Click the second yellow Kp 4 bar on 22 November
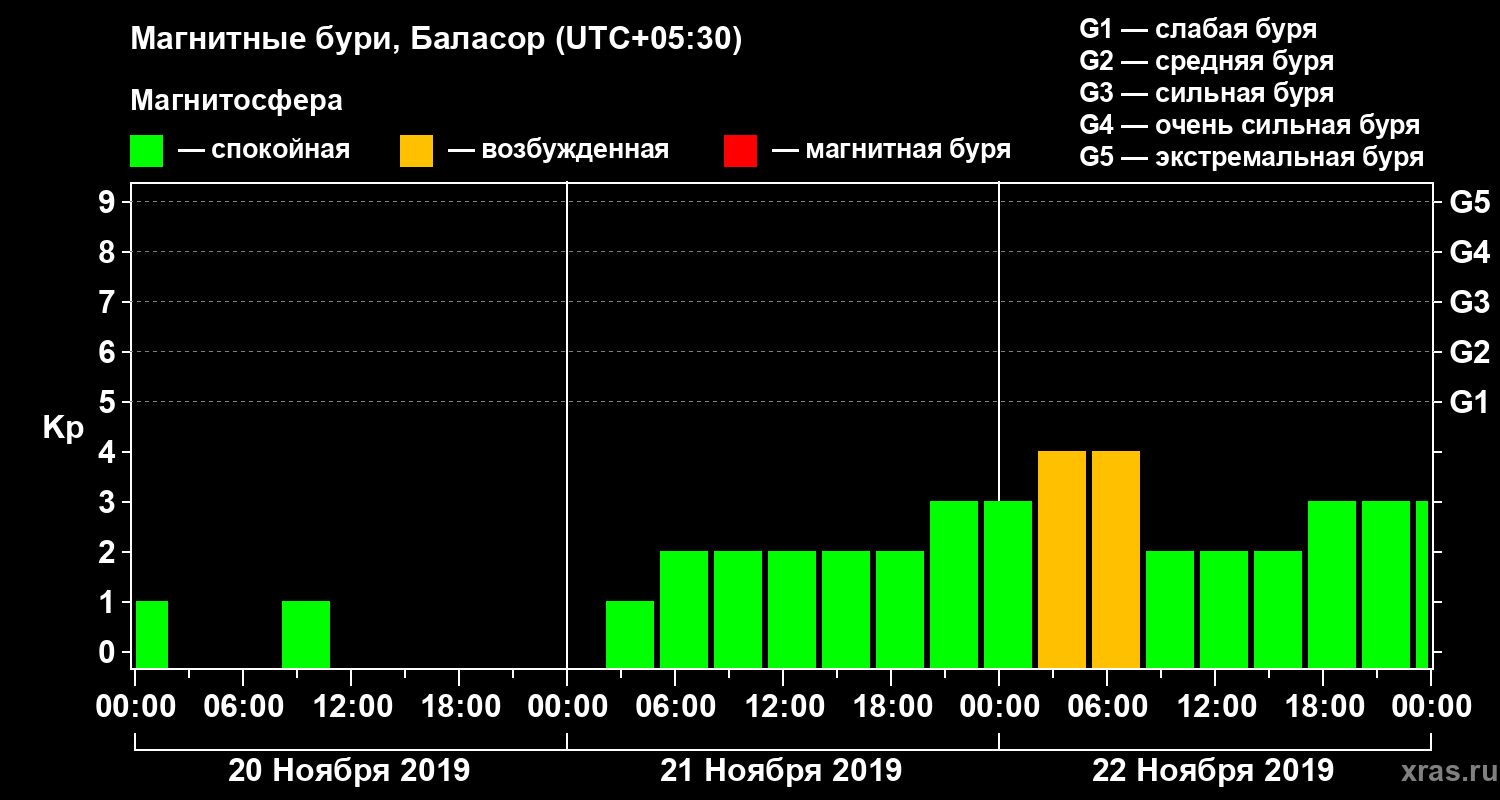1500x800 pixels. [1116, 559]
